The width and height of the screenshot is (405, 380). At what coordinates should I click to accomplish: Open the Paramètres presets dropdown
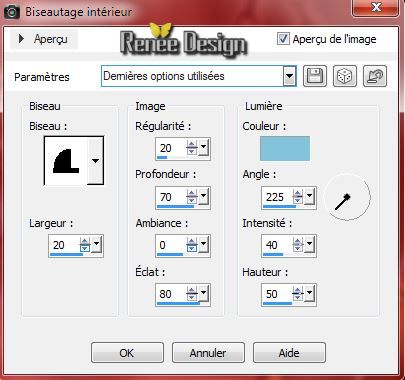(x=289, y=77)
